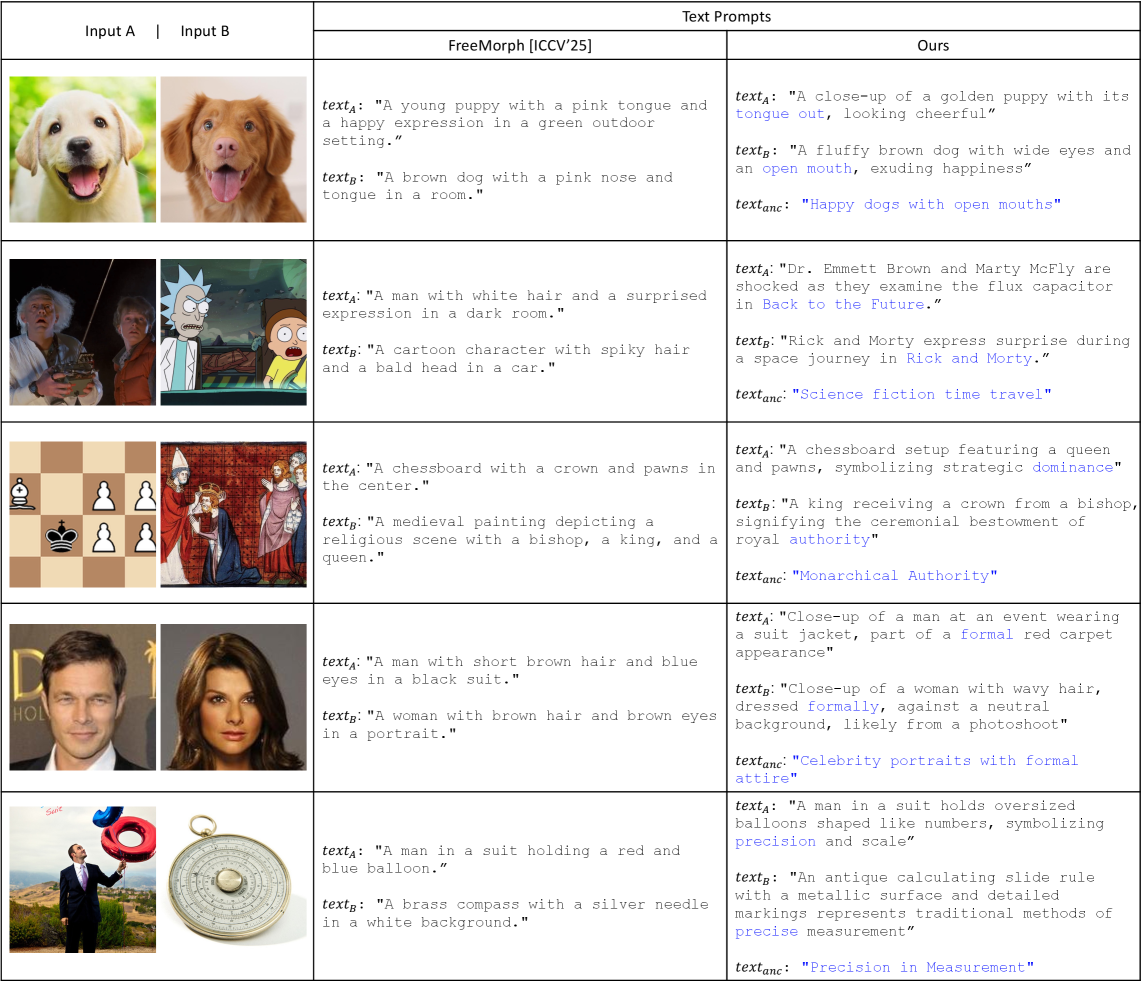The width and height of the screenshot is (1142, 986).
Task: Select the brass slide rule image
Action: coord(233,879)
